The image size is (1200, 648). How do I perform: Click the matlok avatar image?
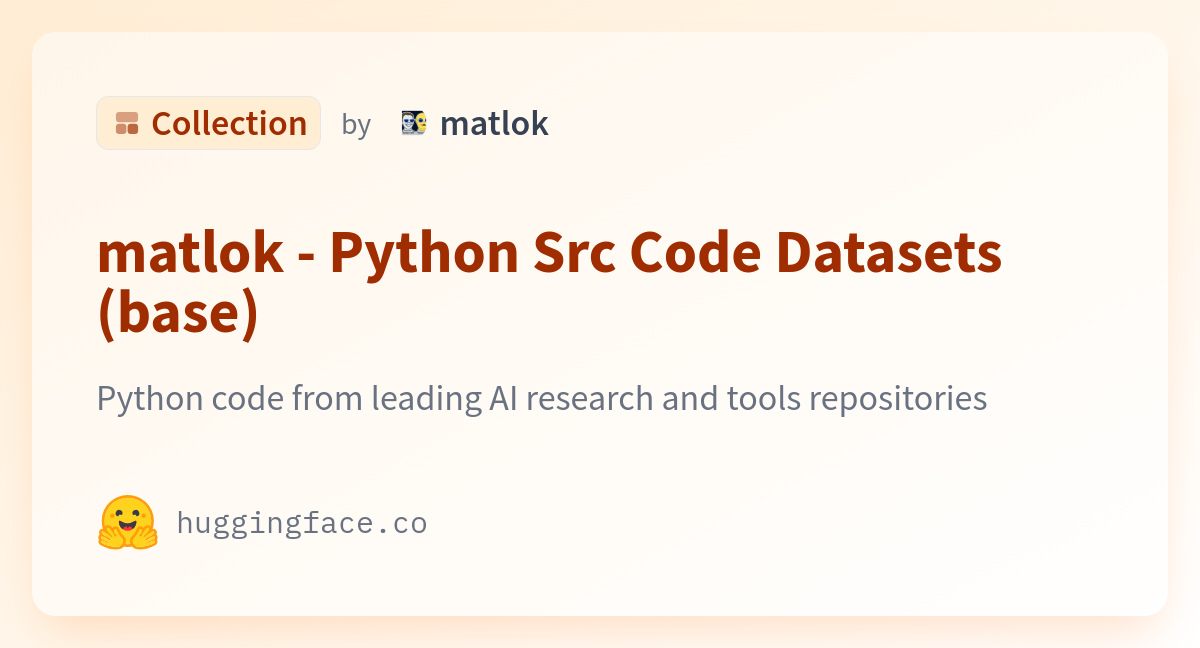(414, 123)
